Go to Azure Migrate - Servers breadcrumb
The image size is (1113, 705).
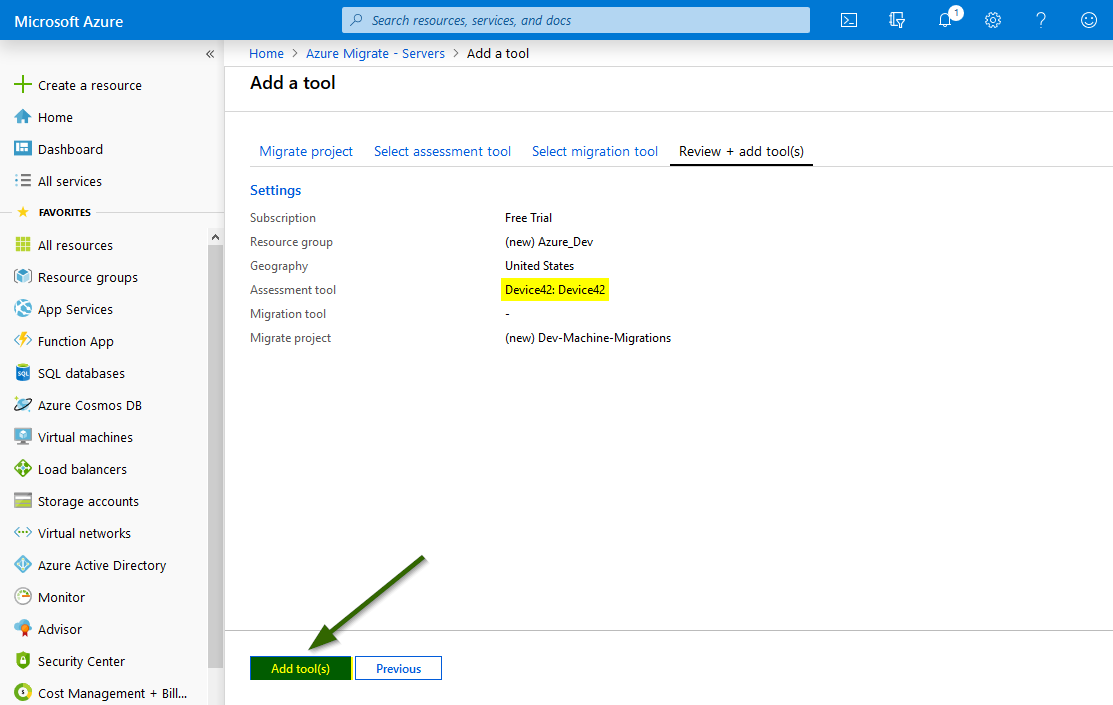376,54
